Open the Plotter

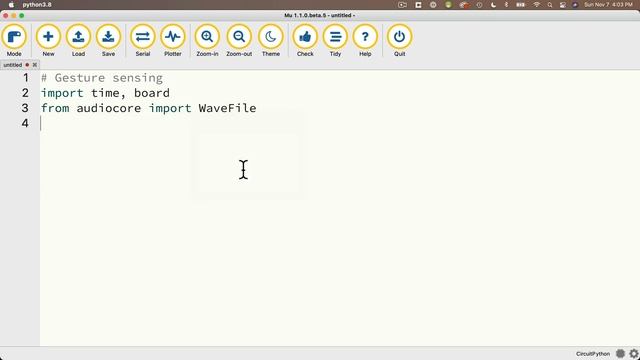click(x=173, y=40)
